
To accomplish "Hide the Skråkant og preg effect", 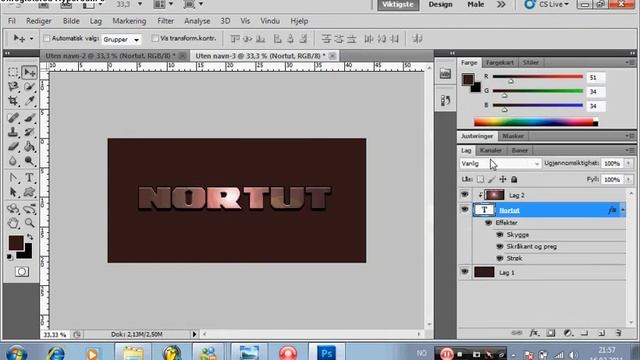I will (500, 247).
